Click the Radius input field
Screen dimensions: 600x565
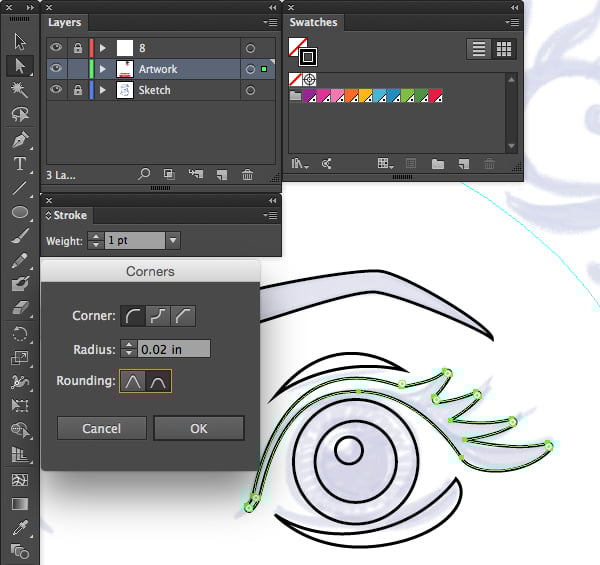click(x=174, y=349)
